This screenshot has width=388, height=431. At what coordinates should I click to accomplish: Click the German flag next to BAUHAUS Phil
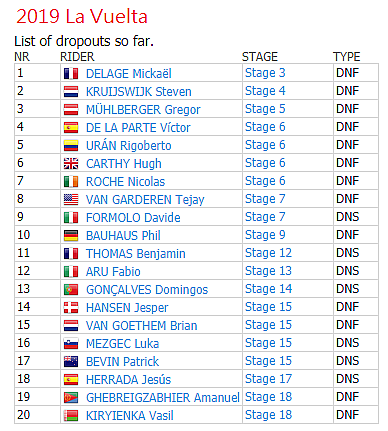point(71,236)
